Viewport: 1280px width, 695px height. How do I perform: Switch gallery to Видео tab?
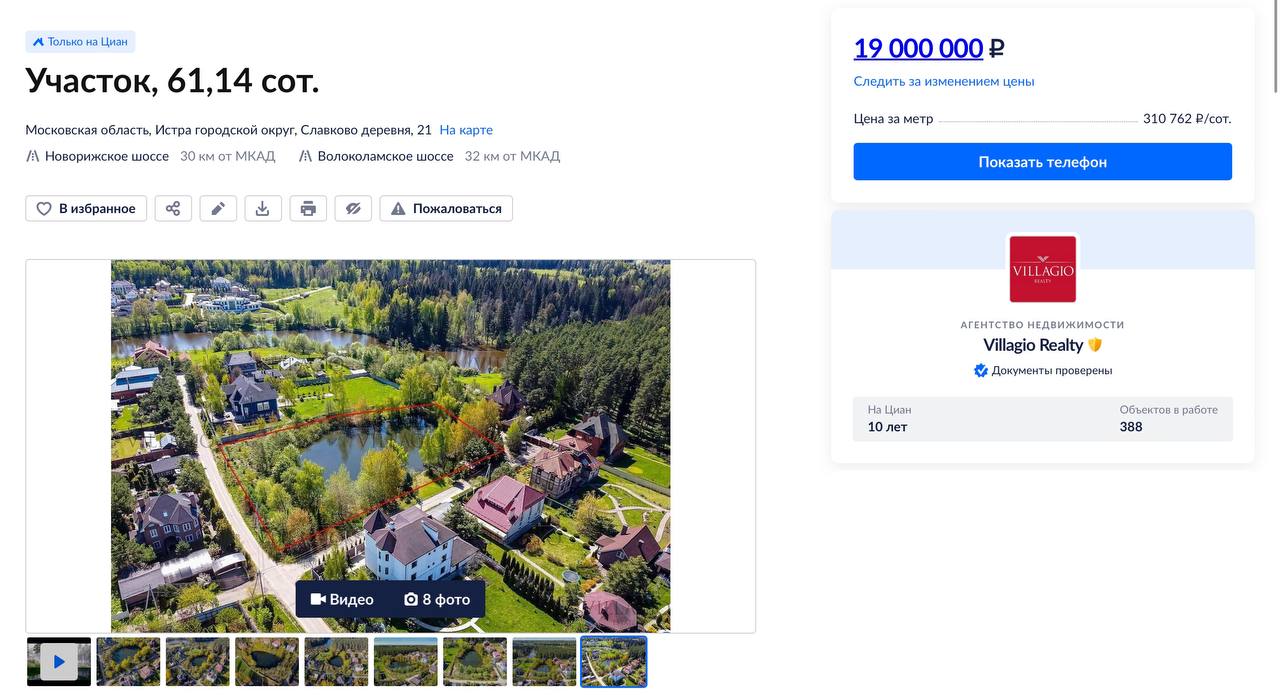(x=342, y=599)
